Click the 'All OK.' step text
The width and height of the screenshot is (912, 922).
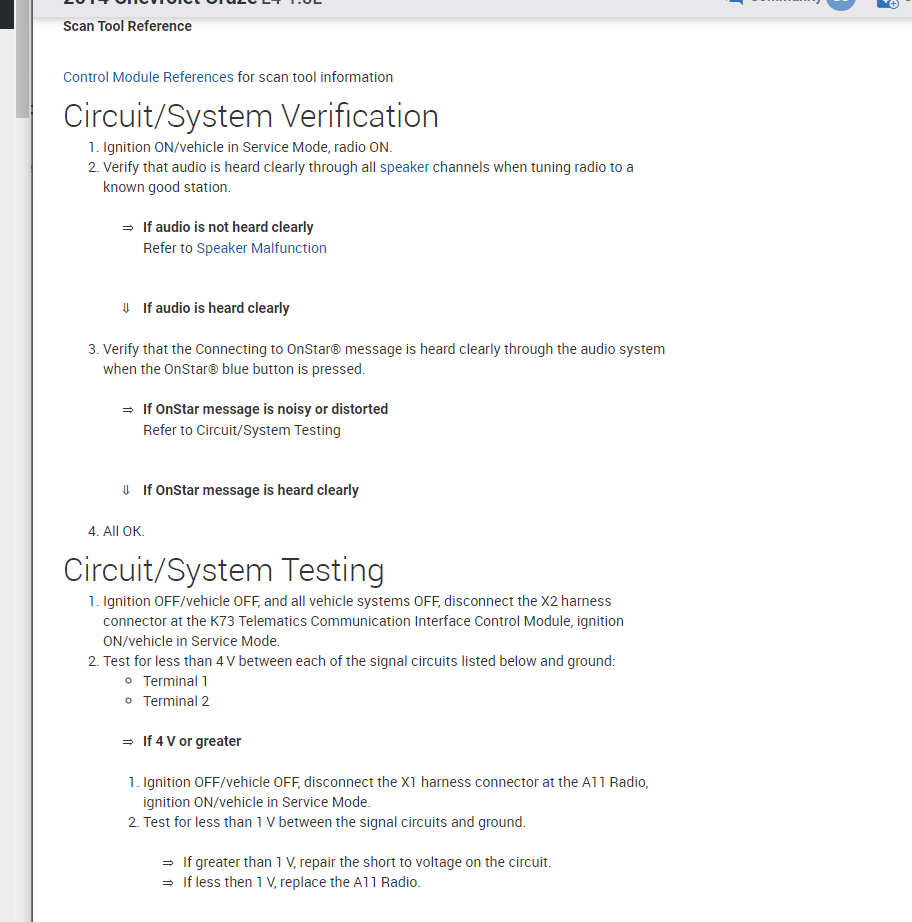[123, 532]
